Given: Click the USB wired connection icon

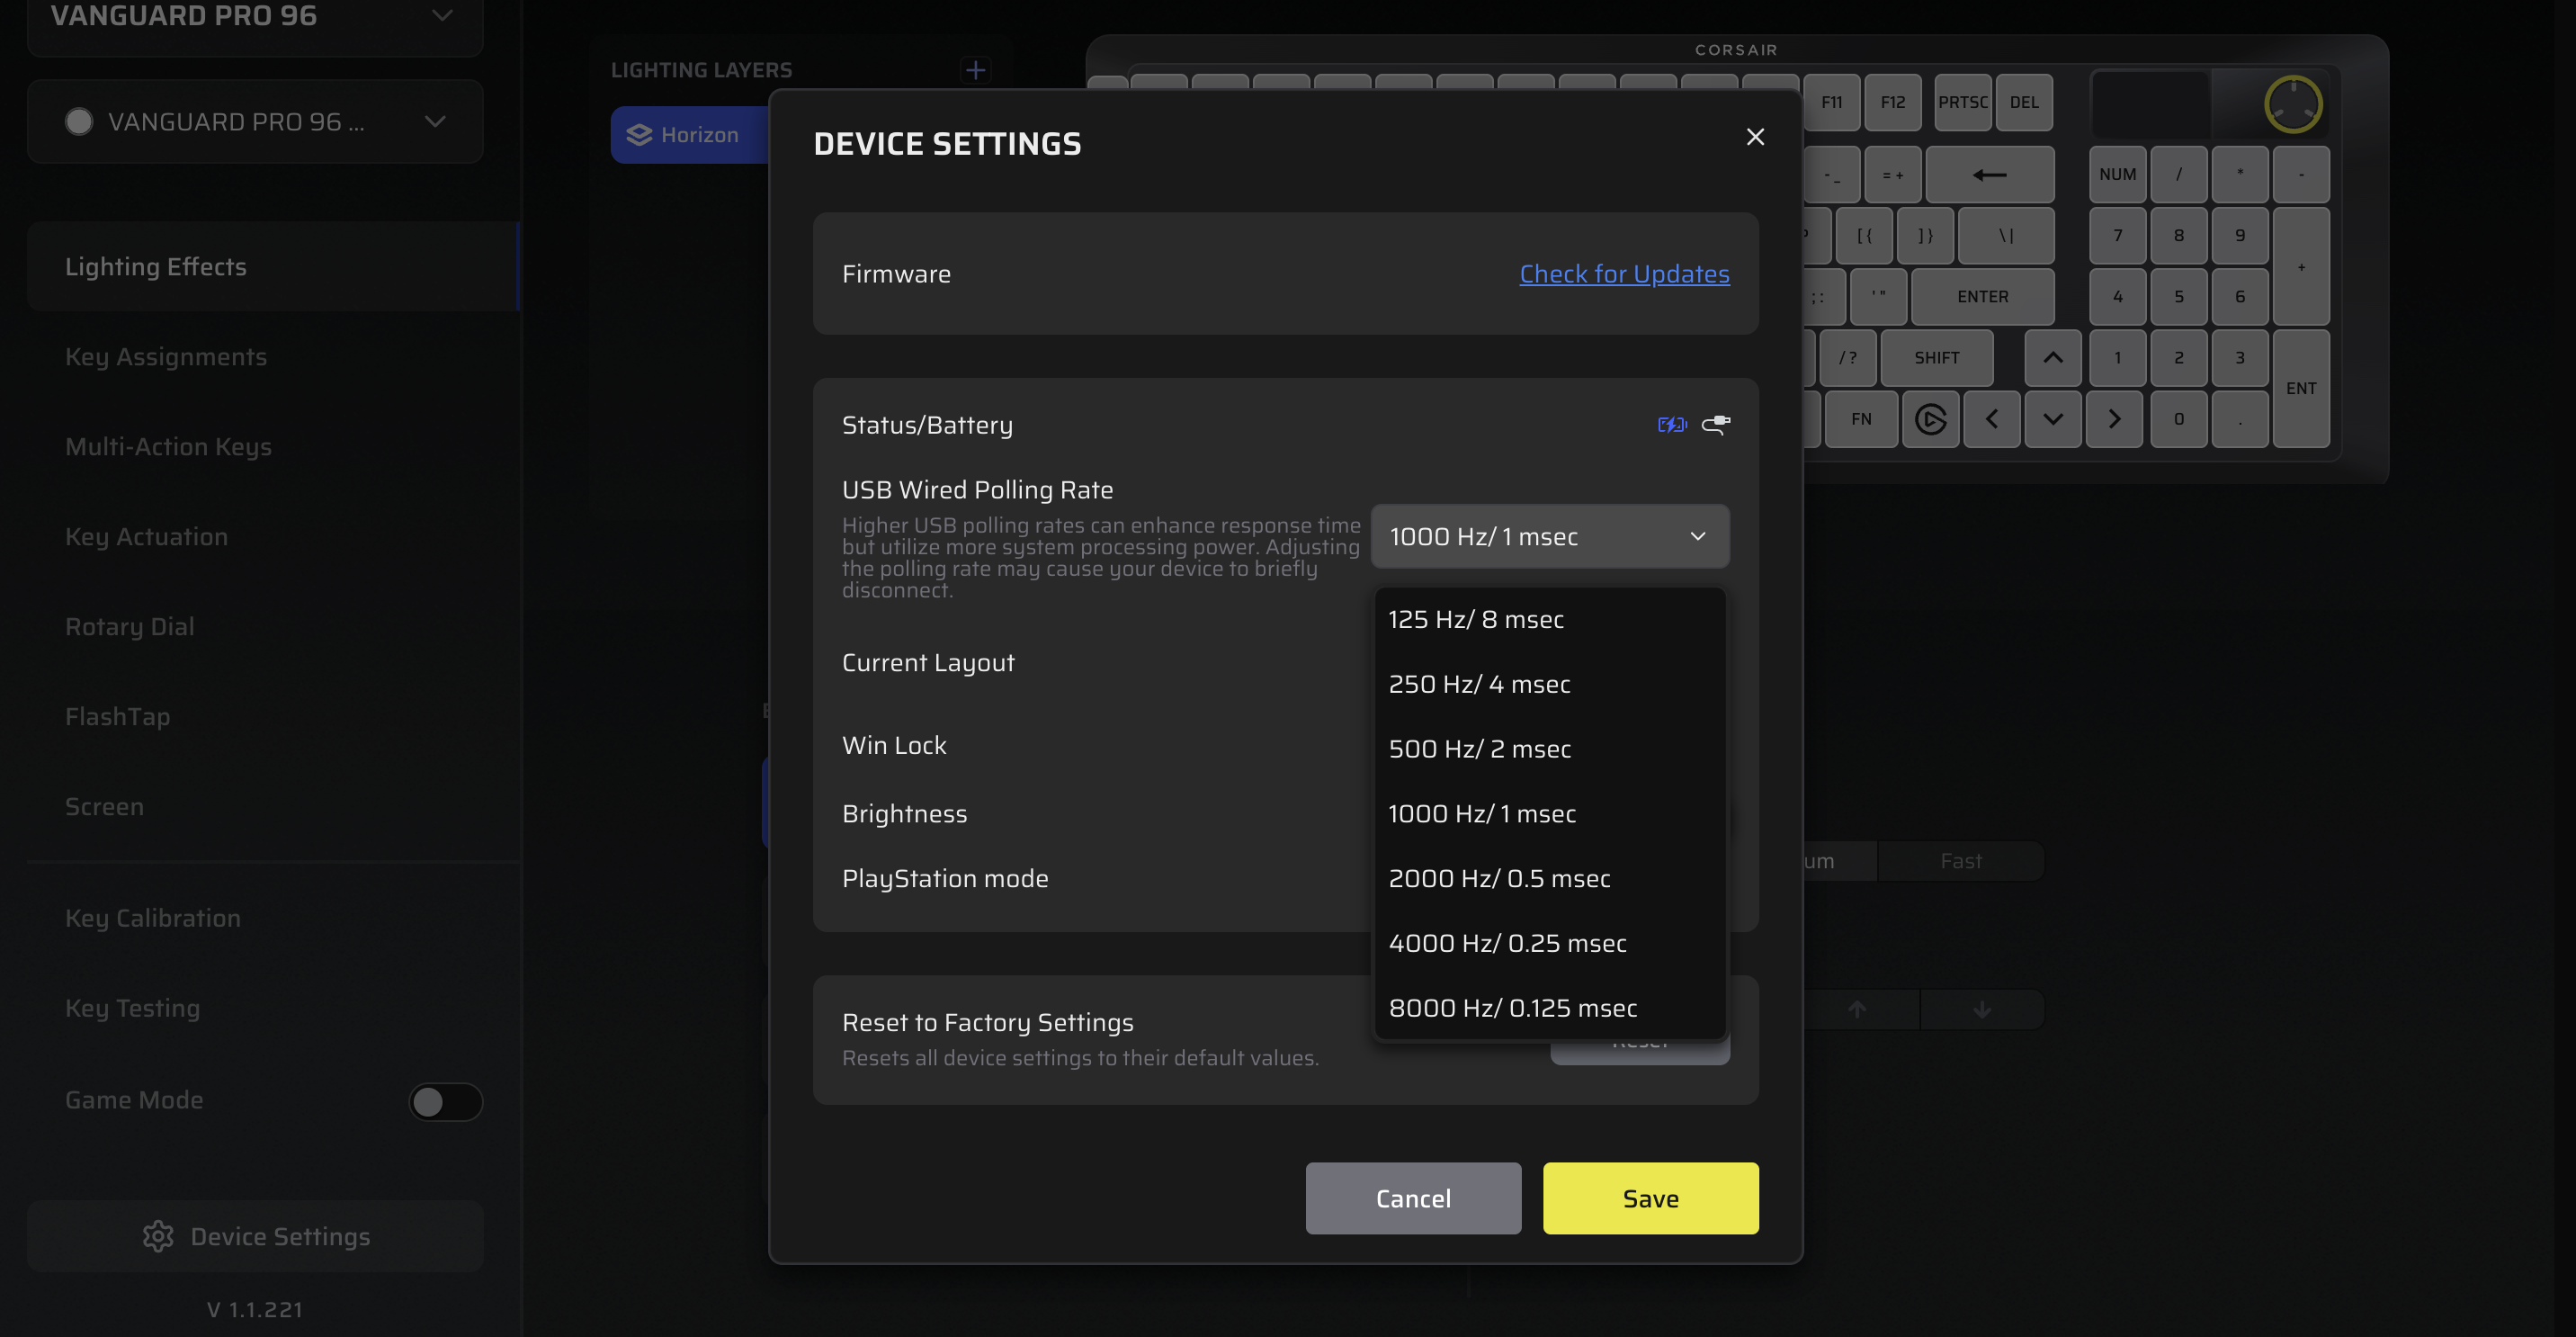Looking at the screenshot, I should pos(1716,425).
